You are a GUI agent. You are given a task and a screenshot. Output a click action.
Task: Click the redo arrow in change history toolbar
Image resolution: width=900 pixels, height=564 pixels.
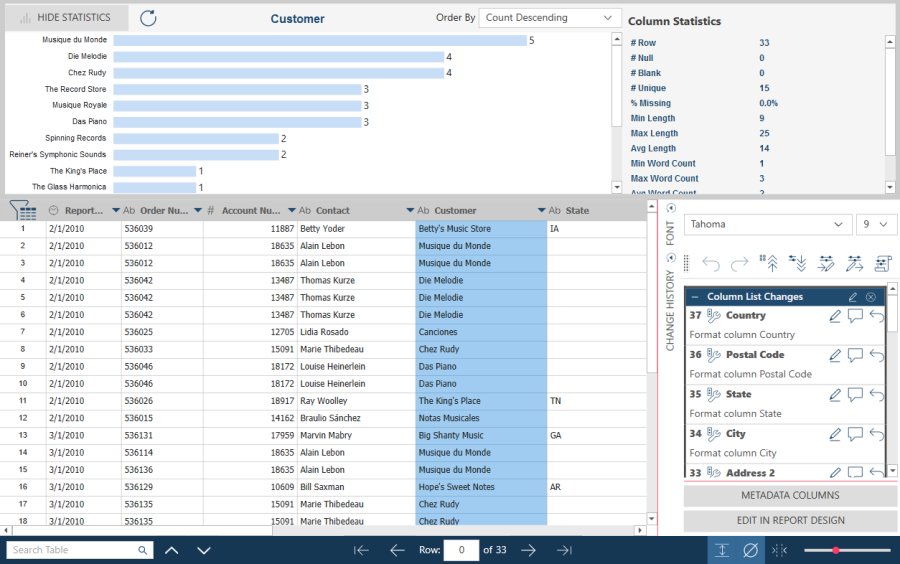[740, 264]
